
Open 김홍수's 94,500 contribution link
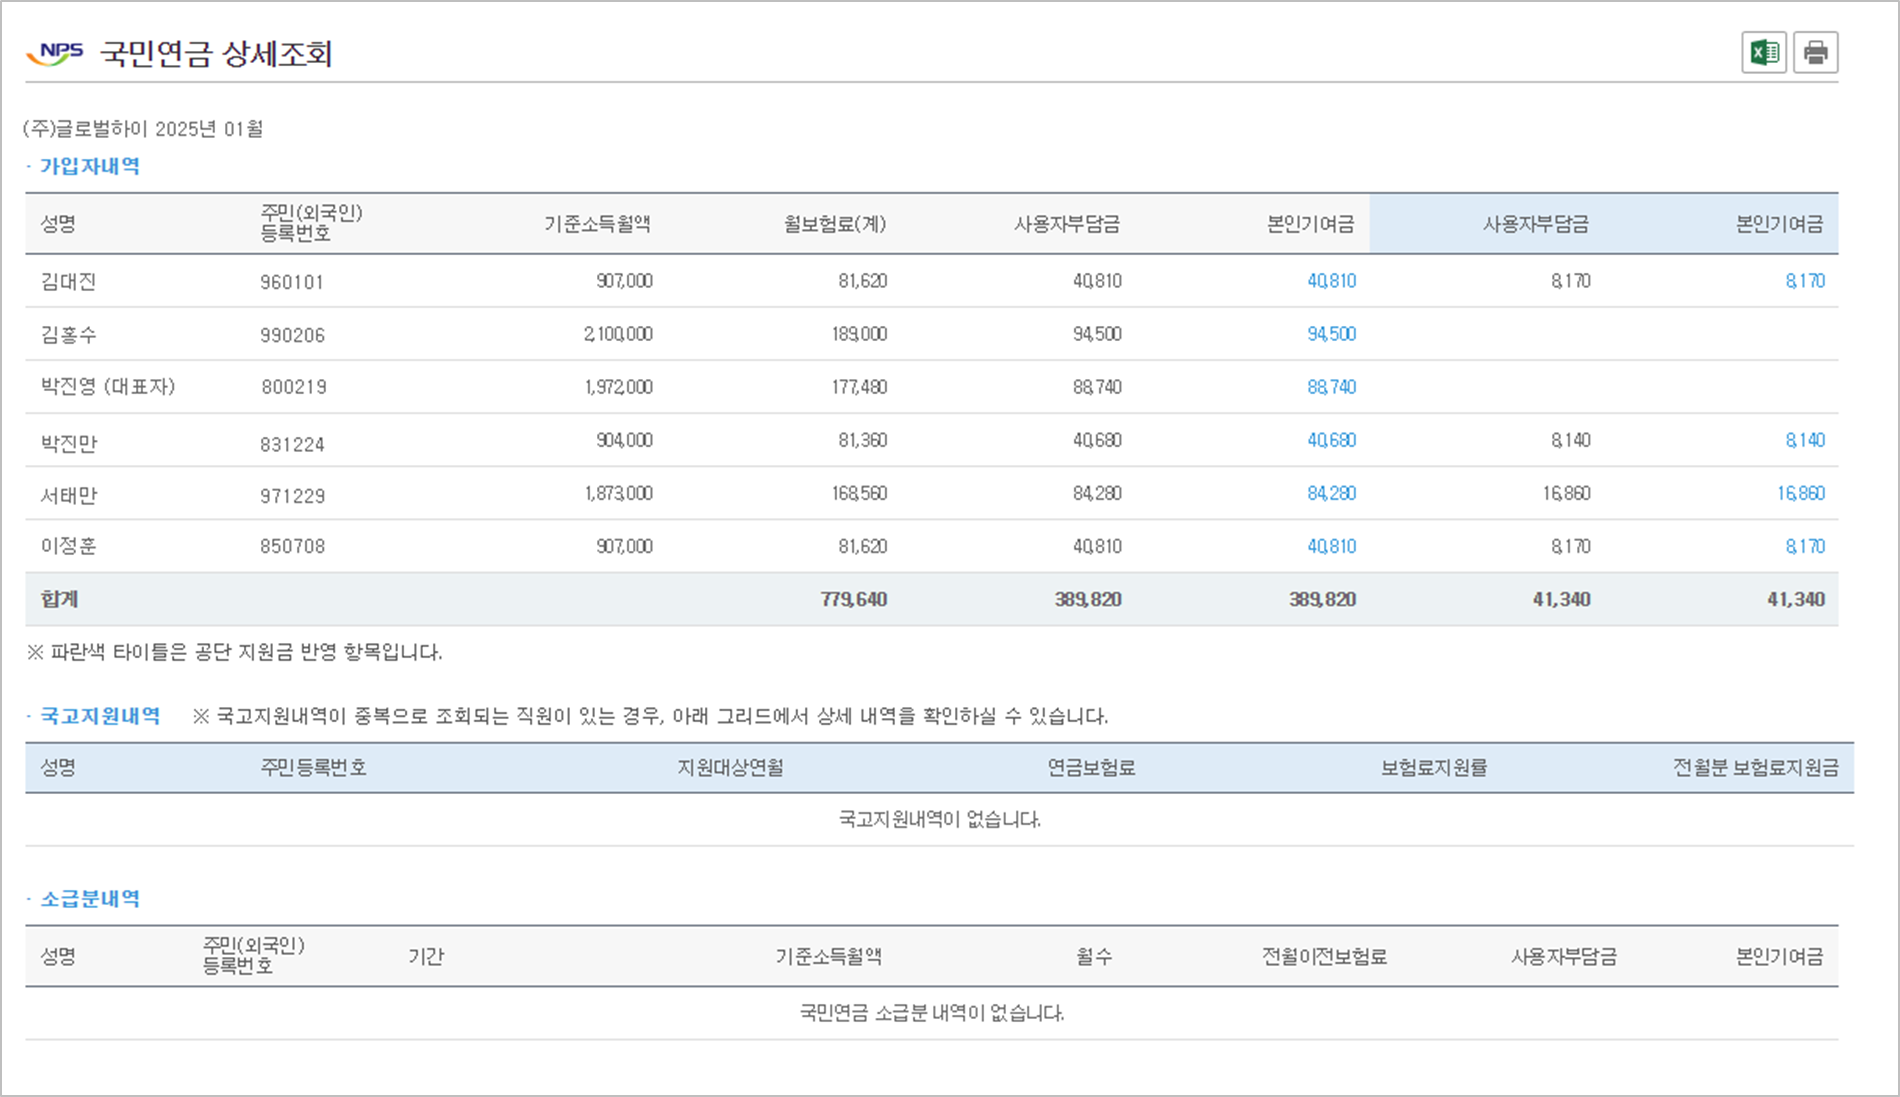[1331, 334]
